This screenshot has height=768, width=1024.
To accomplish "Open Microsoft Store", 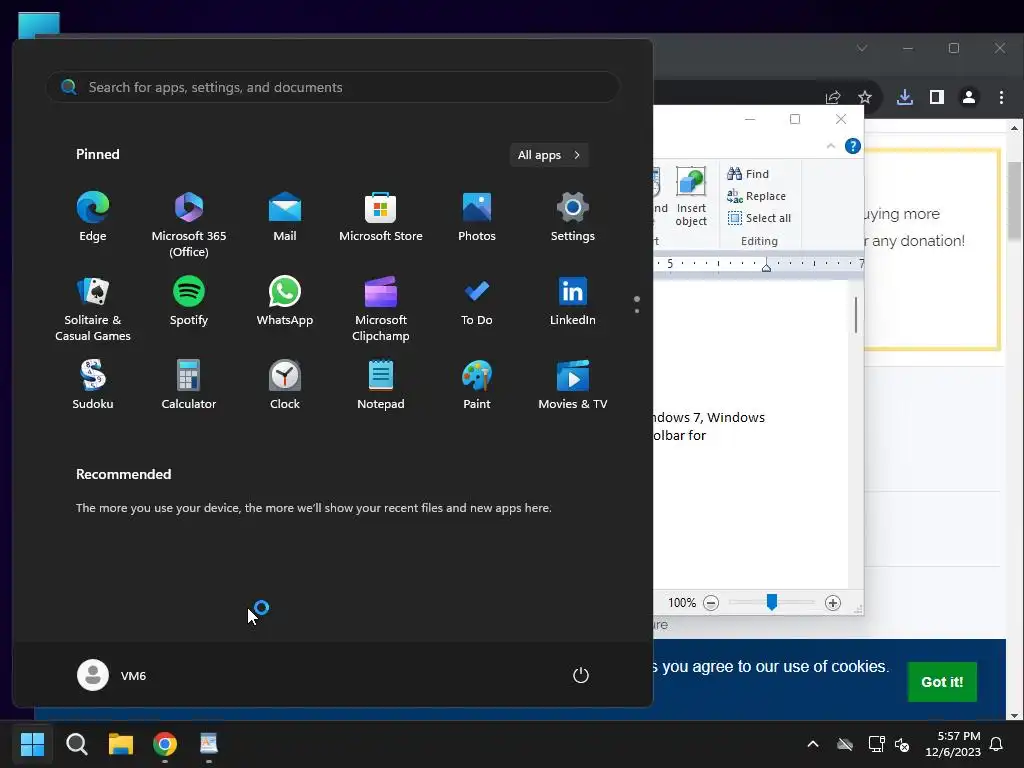I will [x=381, y=217].
